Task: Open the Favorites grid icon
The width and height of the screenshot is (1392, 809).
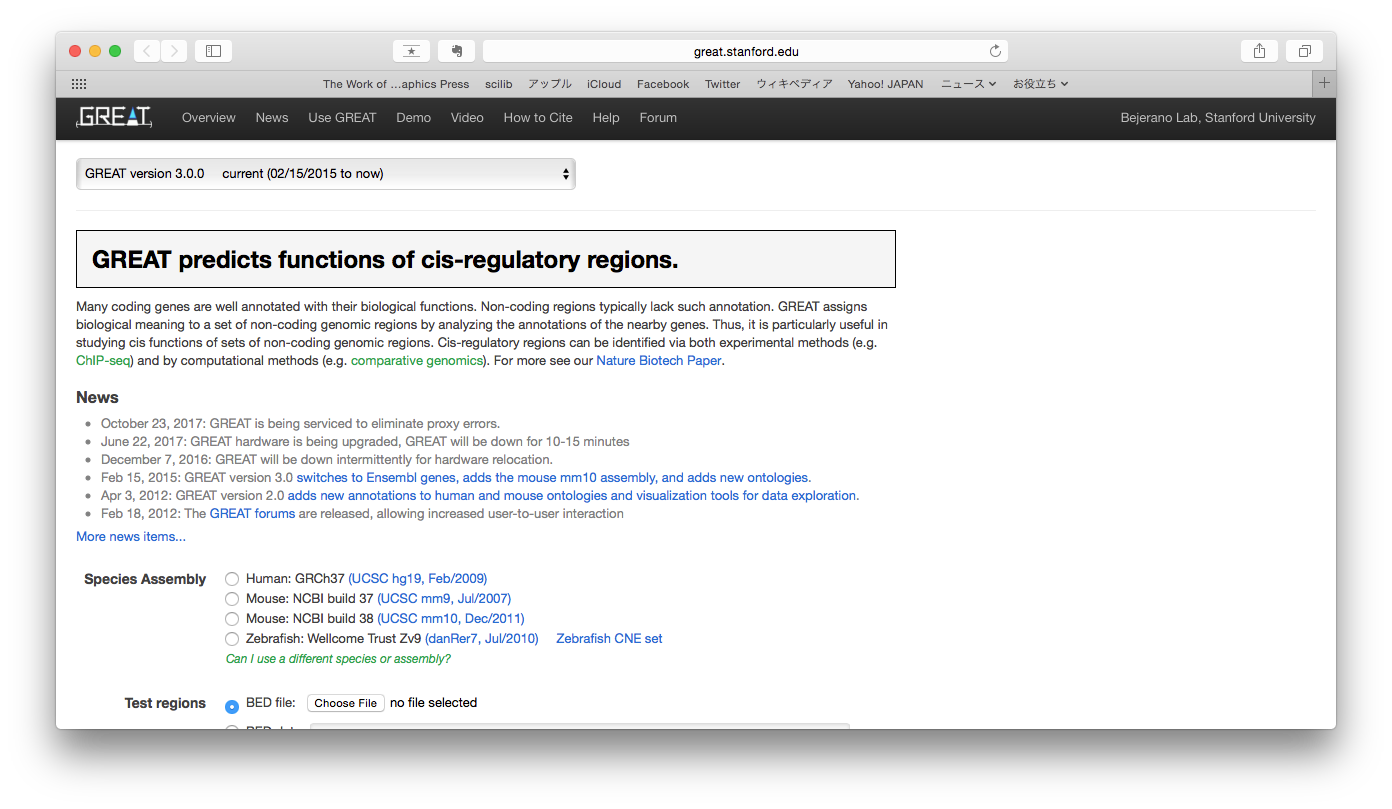Action: [79, 84]
